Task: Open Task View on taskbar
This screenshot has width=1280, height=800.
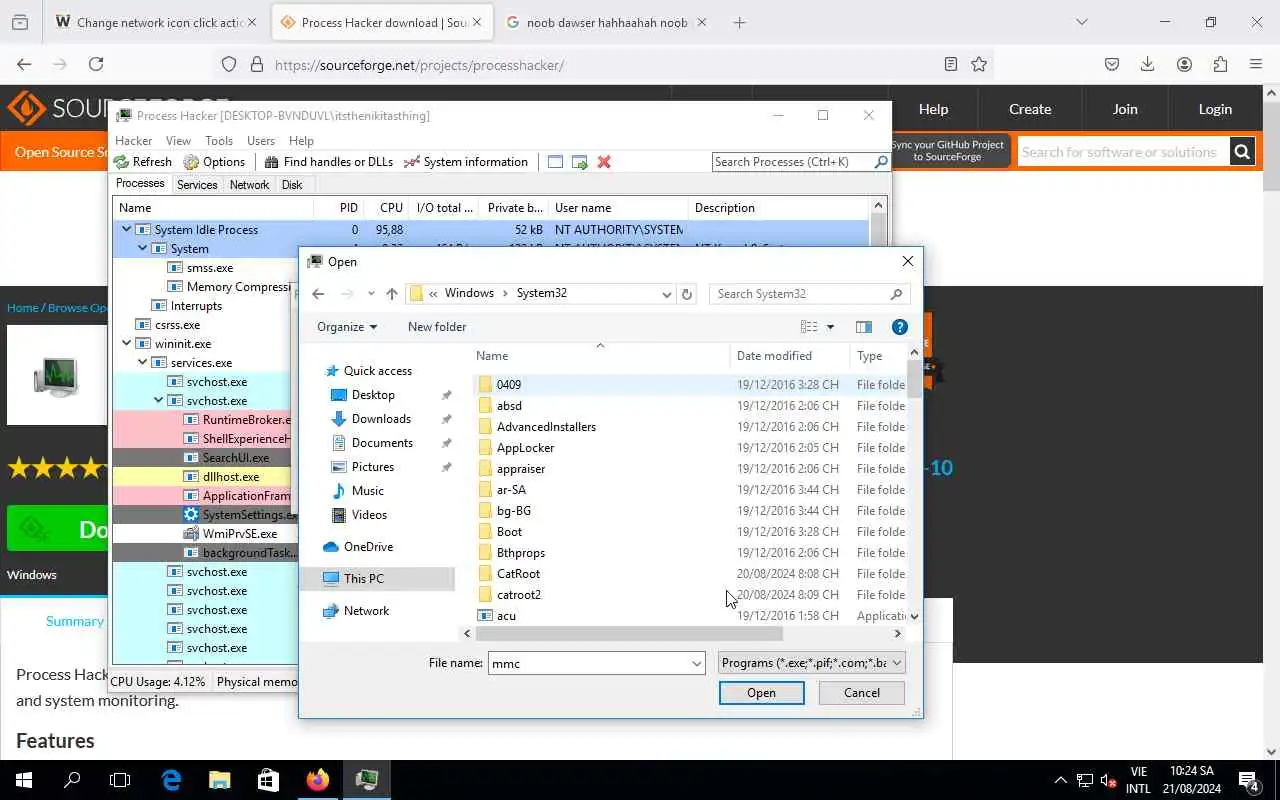Action: [120, 780]
